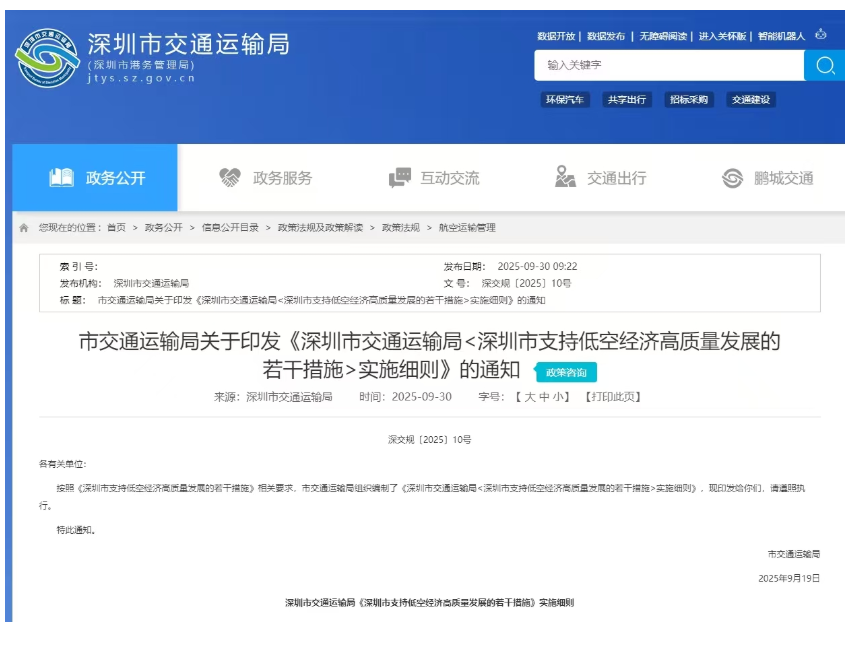Click the 政策咨询 tag button
851x650 pixels.
point(567,373)
